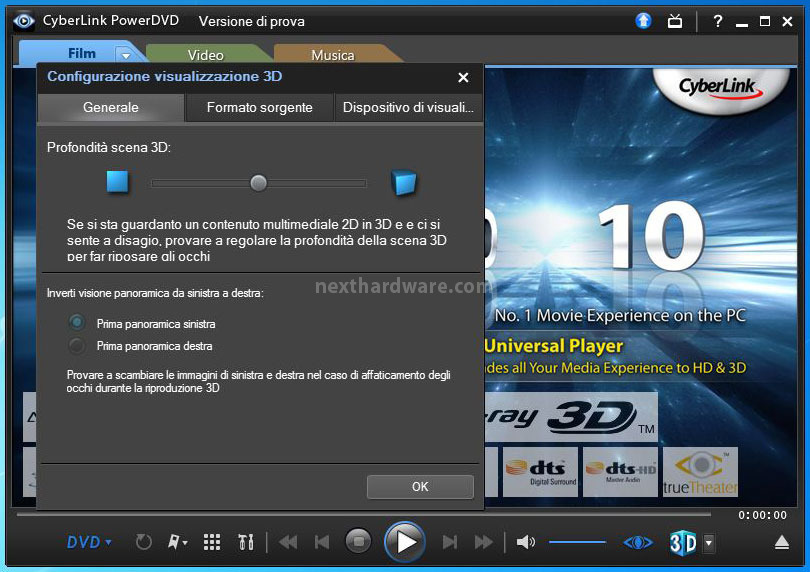810x572 pixels.
Task: Switch to the Film tab
Action: [82, 54]
